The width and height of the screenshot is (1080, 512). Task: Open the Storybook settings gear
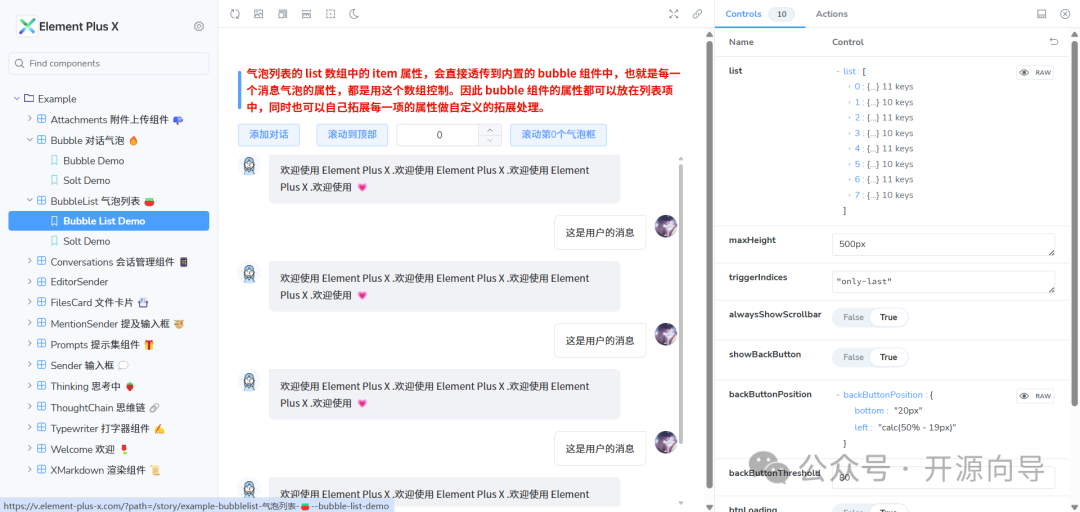(199, 26)
